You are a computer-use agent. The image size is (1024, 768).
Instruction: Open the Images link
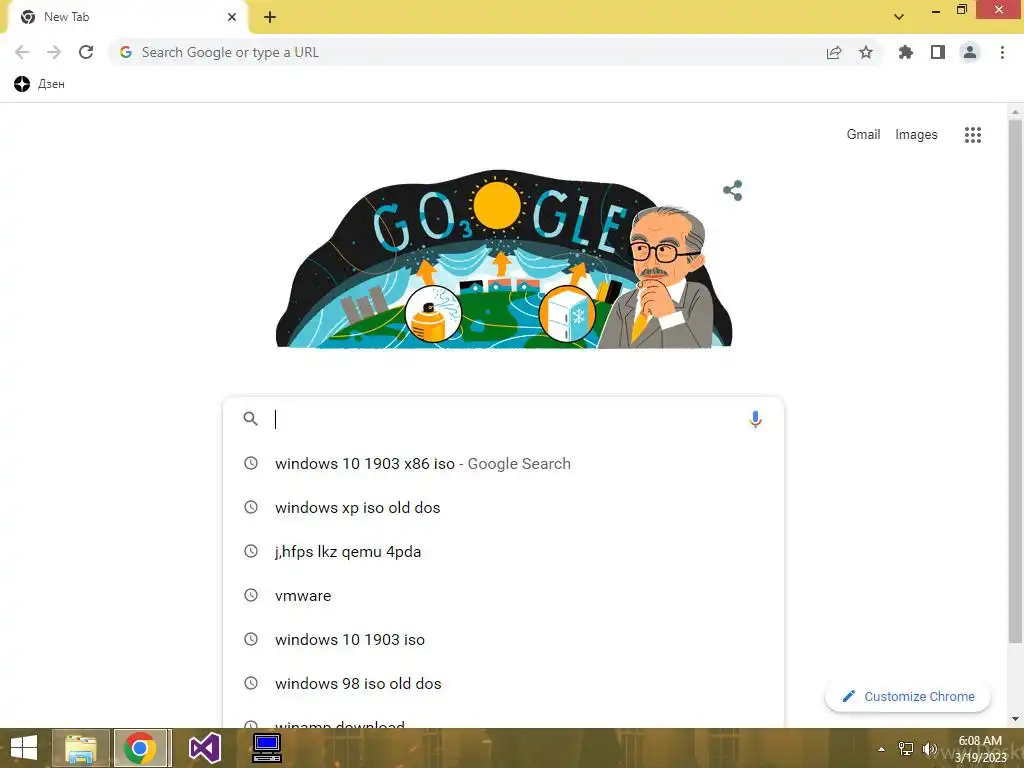[x=916, y=134]
